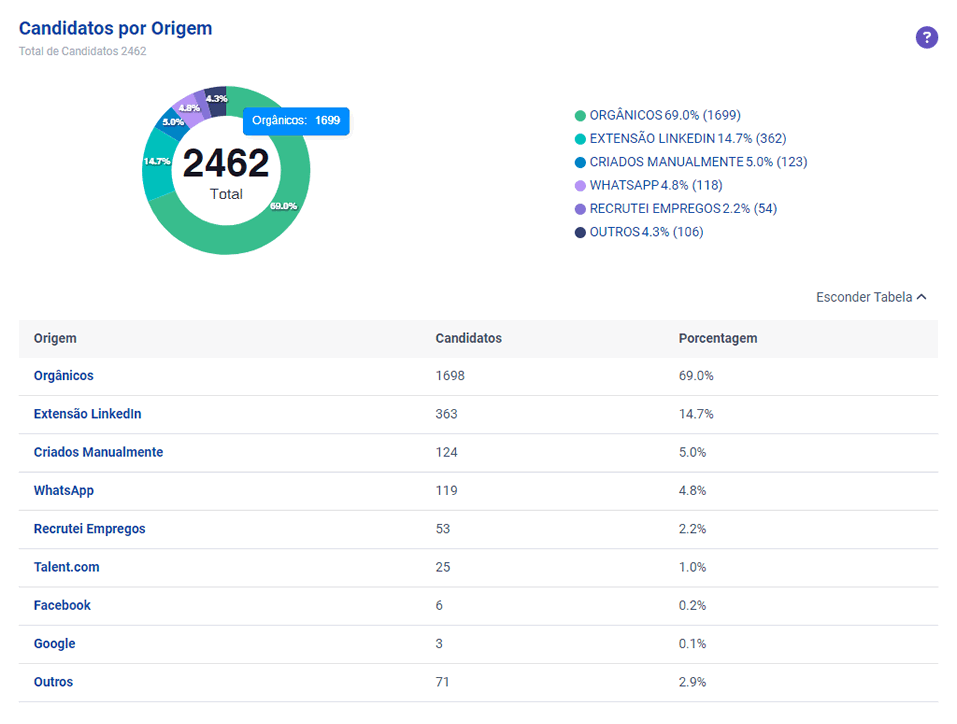Click the Origem column header
This screenshot has height=724, width=957.
coord(55,338)
